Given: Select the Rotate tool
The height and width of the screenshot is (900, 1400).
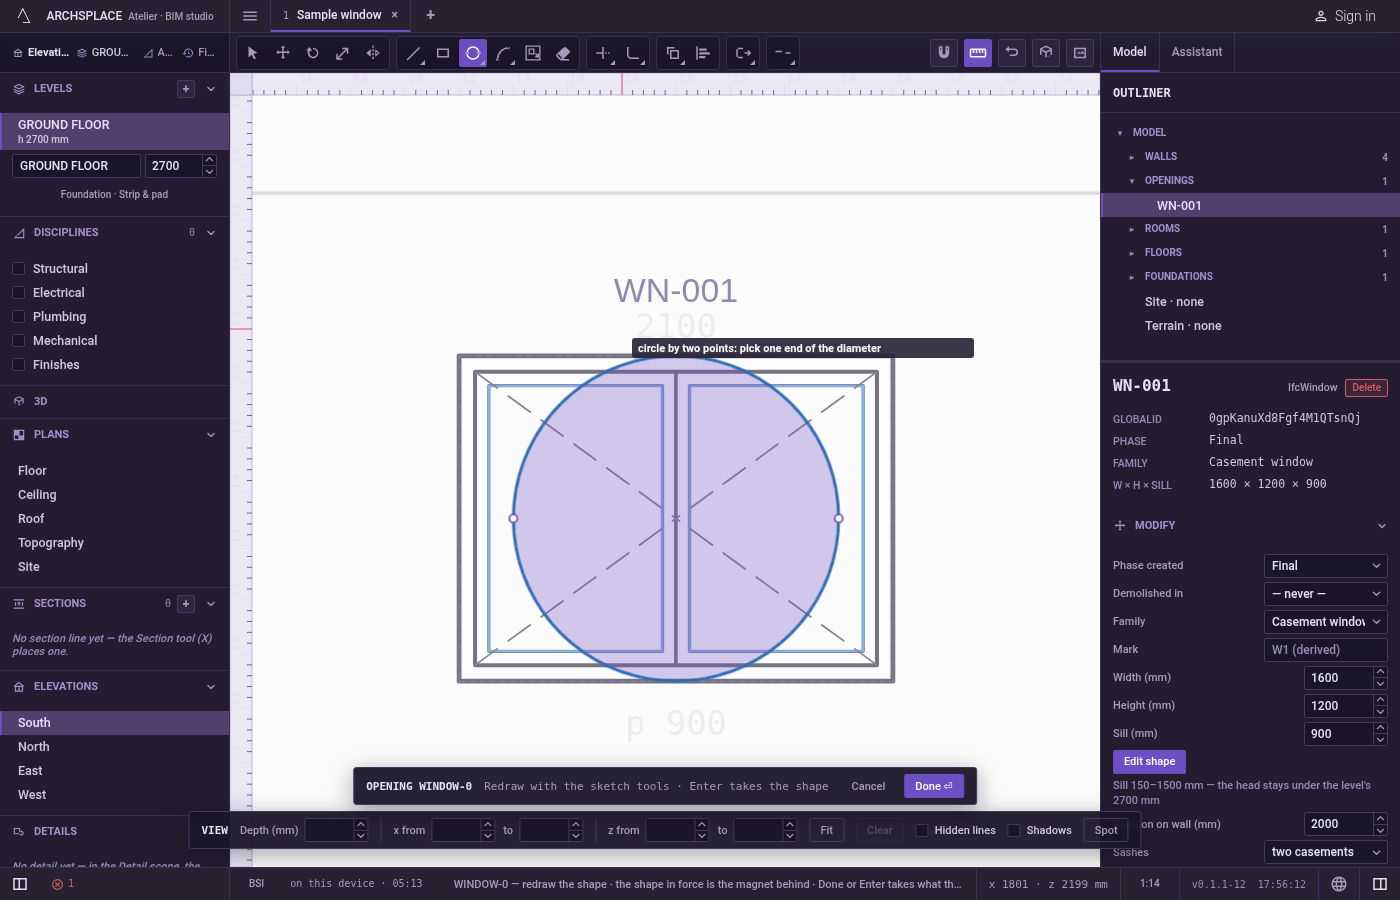Looking at the screenshot, I should coord(313,53).
